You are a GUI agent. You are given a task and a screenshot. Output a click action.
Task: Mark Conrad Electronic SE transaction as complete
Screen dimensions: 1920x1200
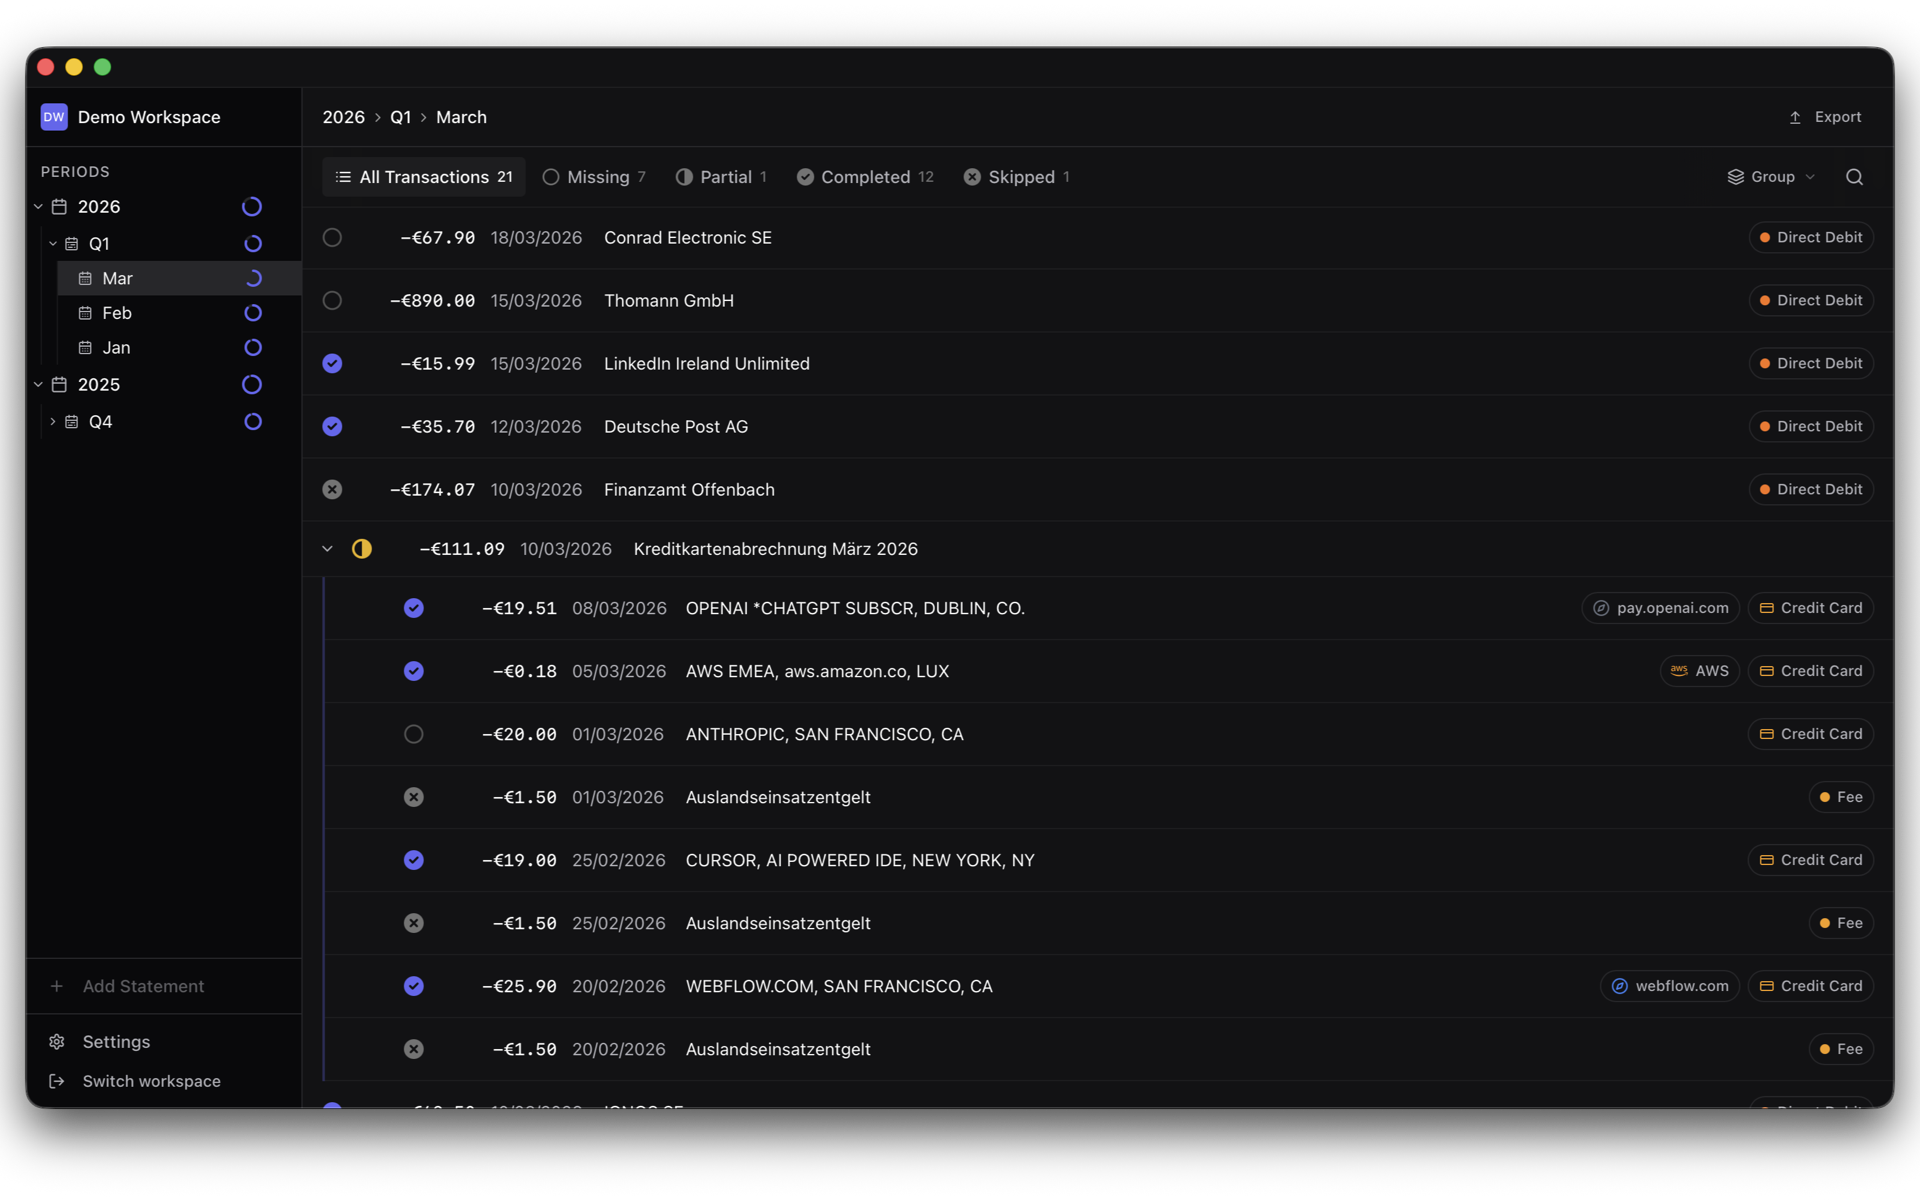click(332, 238)
